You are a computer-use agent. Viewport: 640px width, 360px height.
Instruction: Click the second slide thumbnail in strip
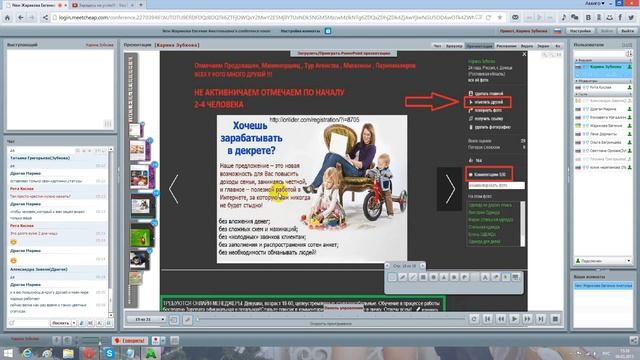[140, 151]
